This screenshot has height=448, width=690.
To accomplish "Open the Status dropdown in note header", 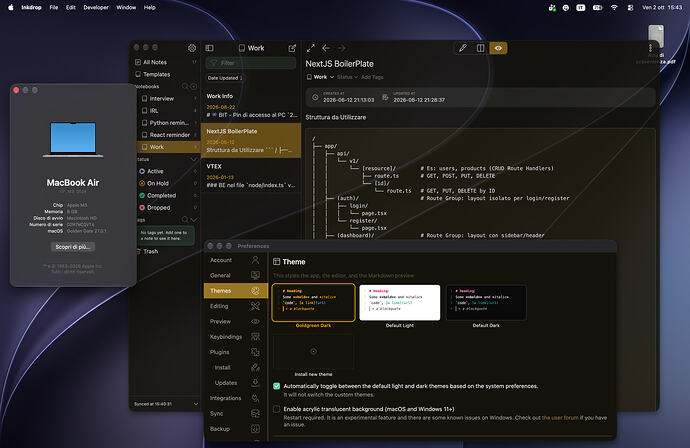I will click(347, 77).
